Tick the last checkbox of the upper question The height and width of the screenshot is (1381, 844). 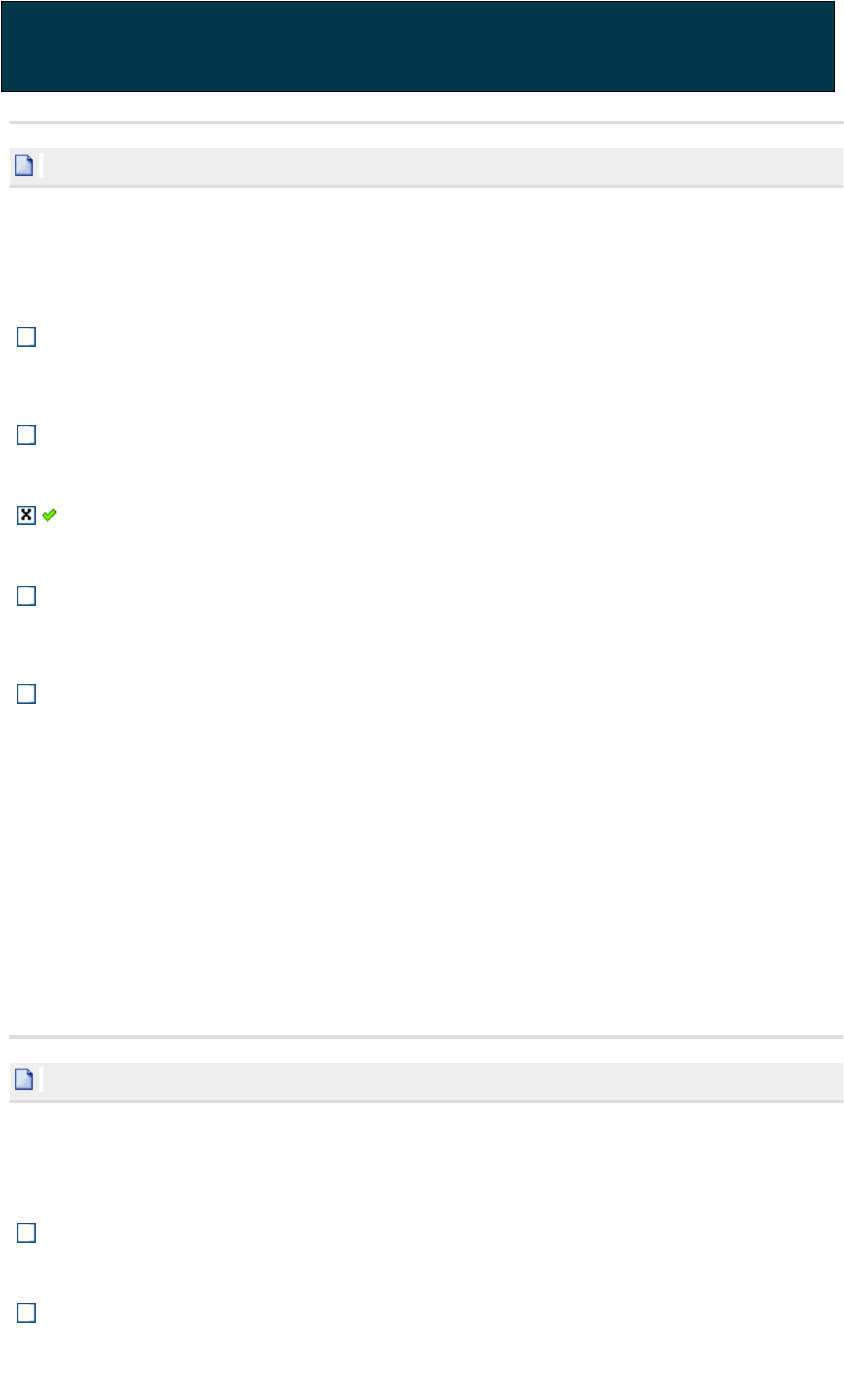(26, 693)
